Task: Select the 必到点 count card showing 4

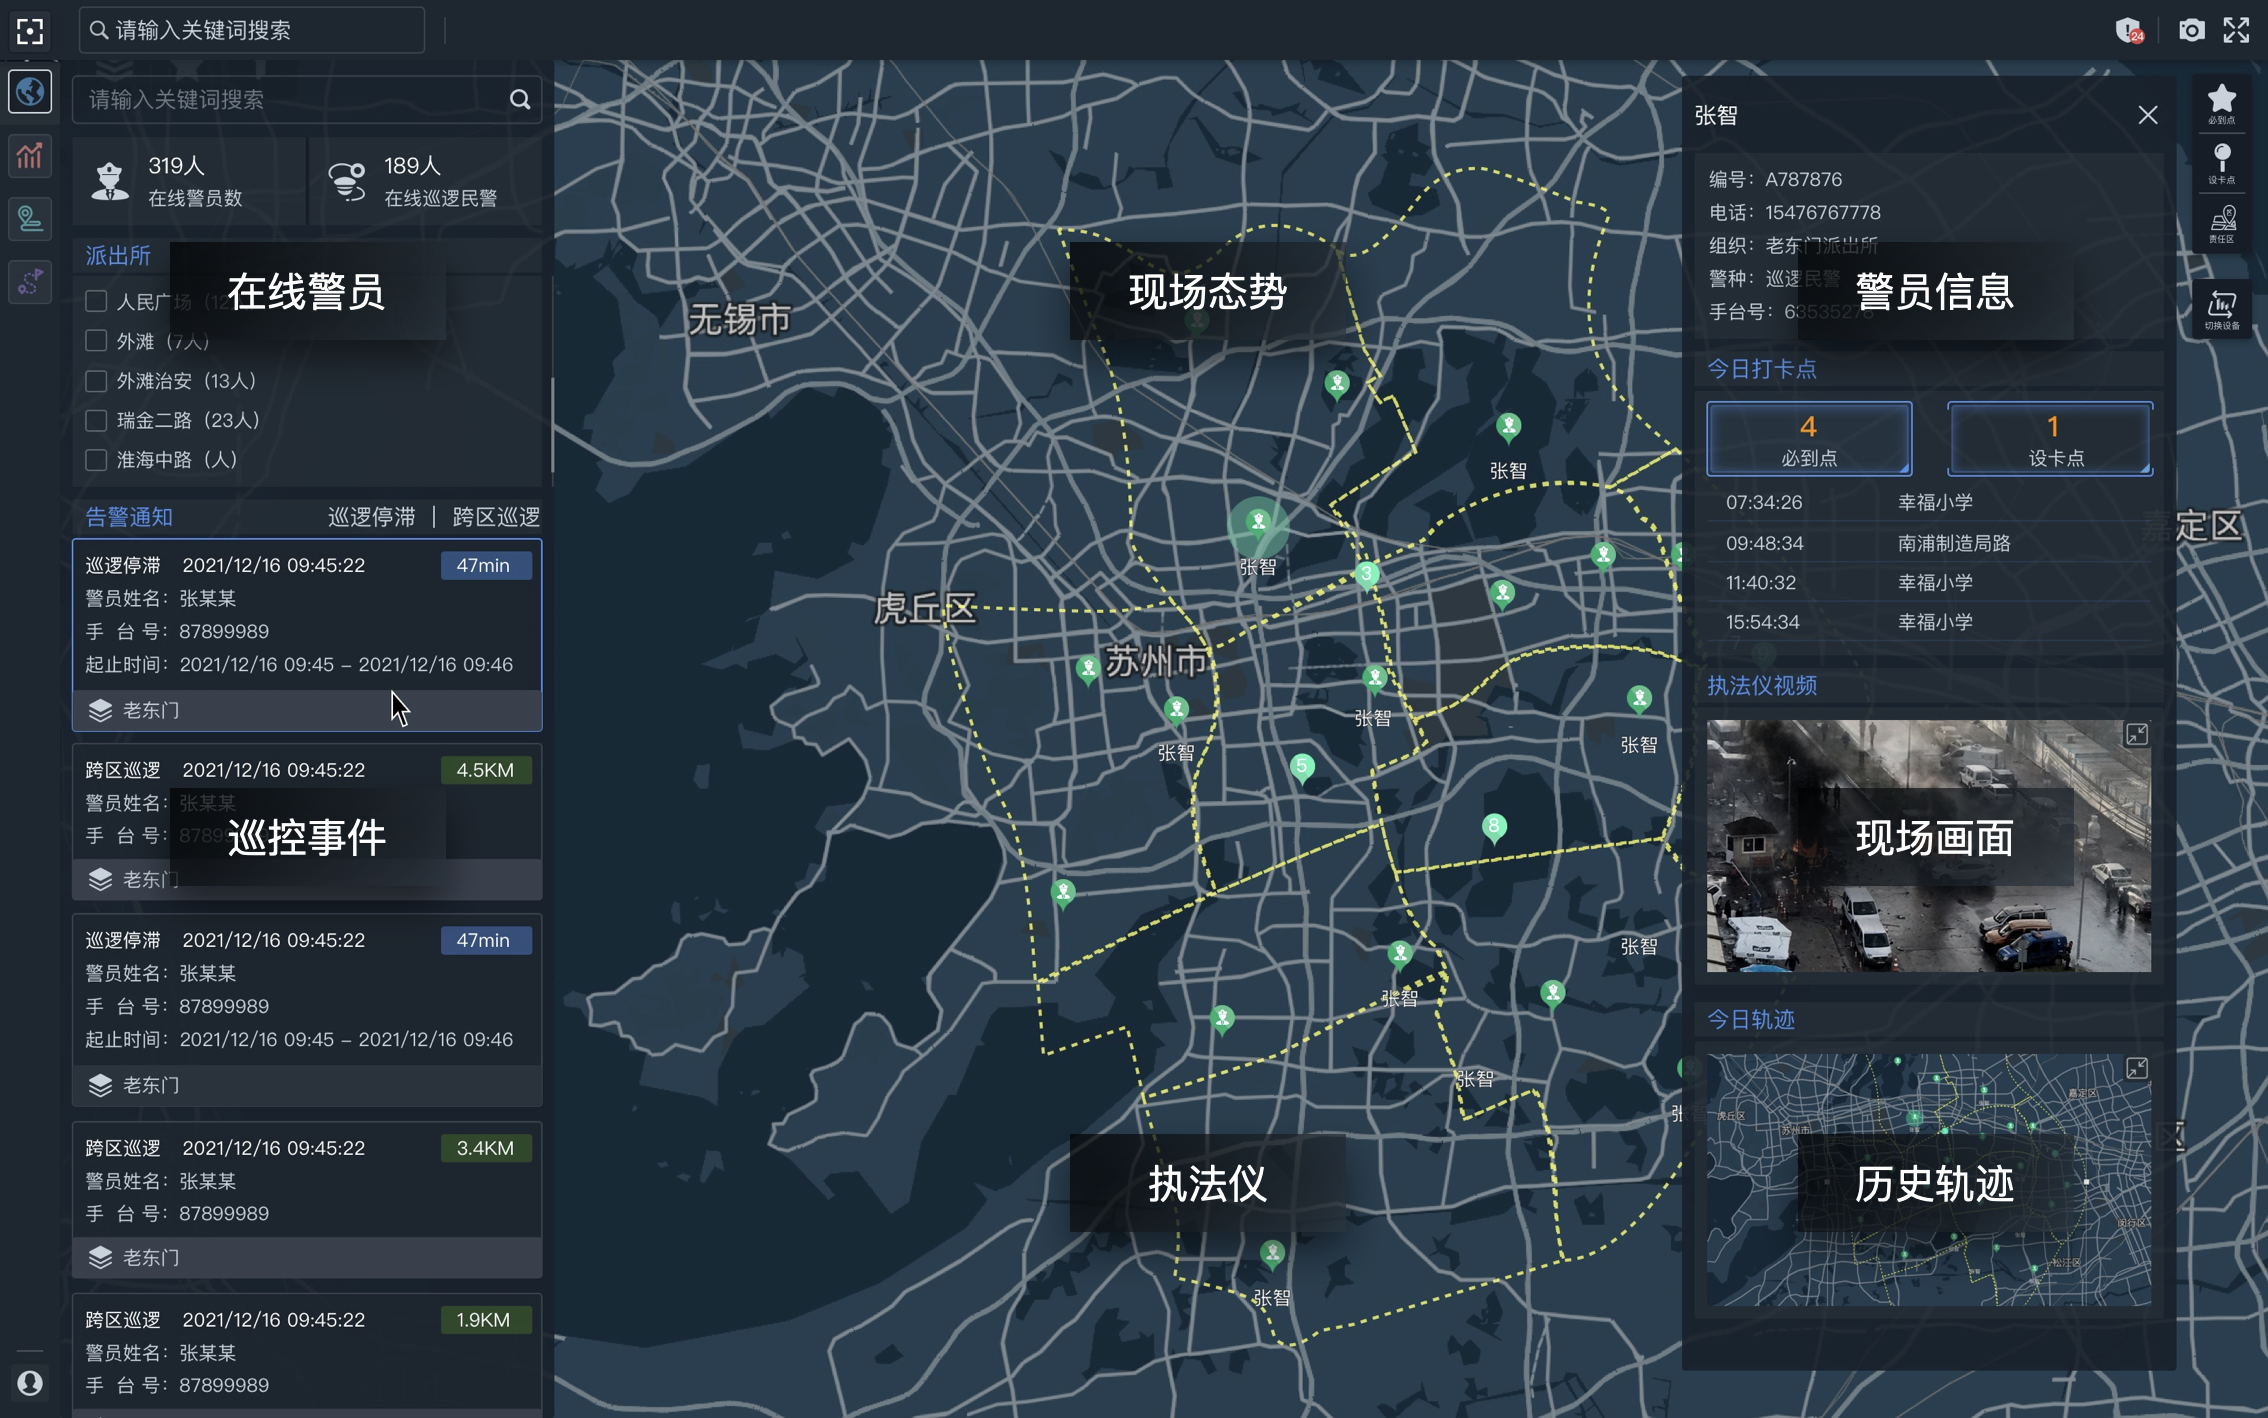Action: click(x=1808, y=439)
